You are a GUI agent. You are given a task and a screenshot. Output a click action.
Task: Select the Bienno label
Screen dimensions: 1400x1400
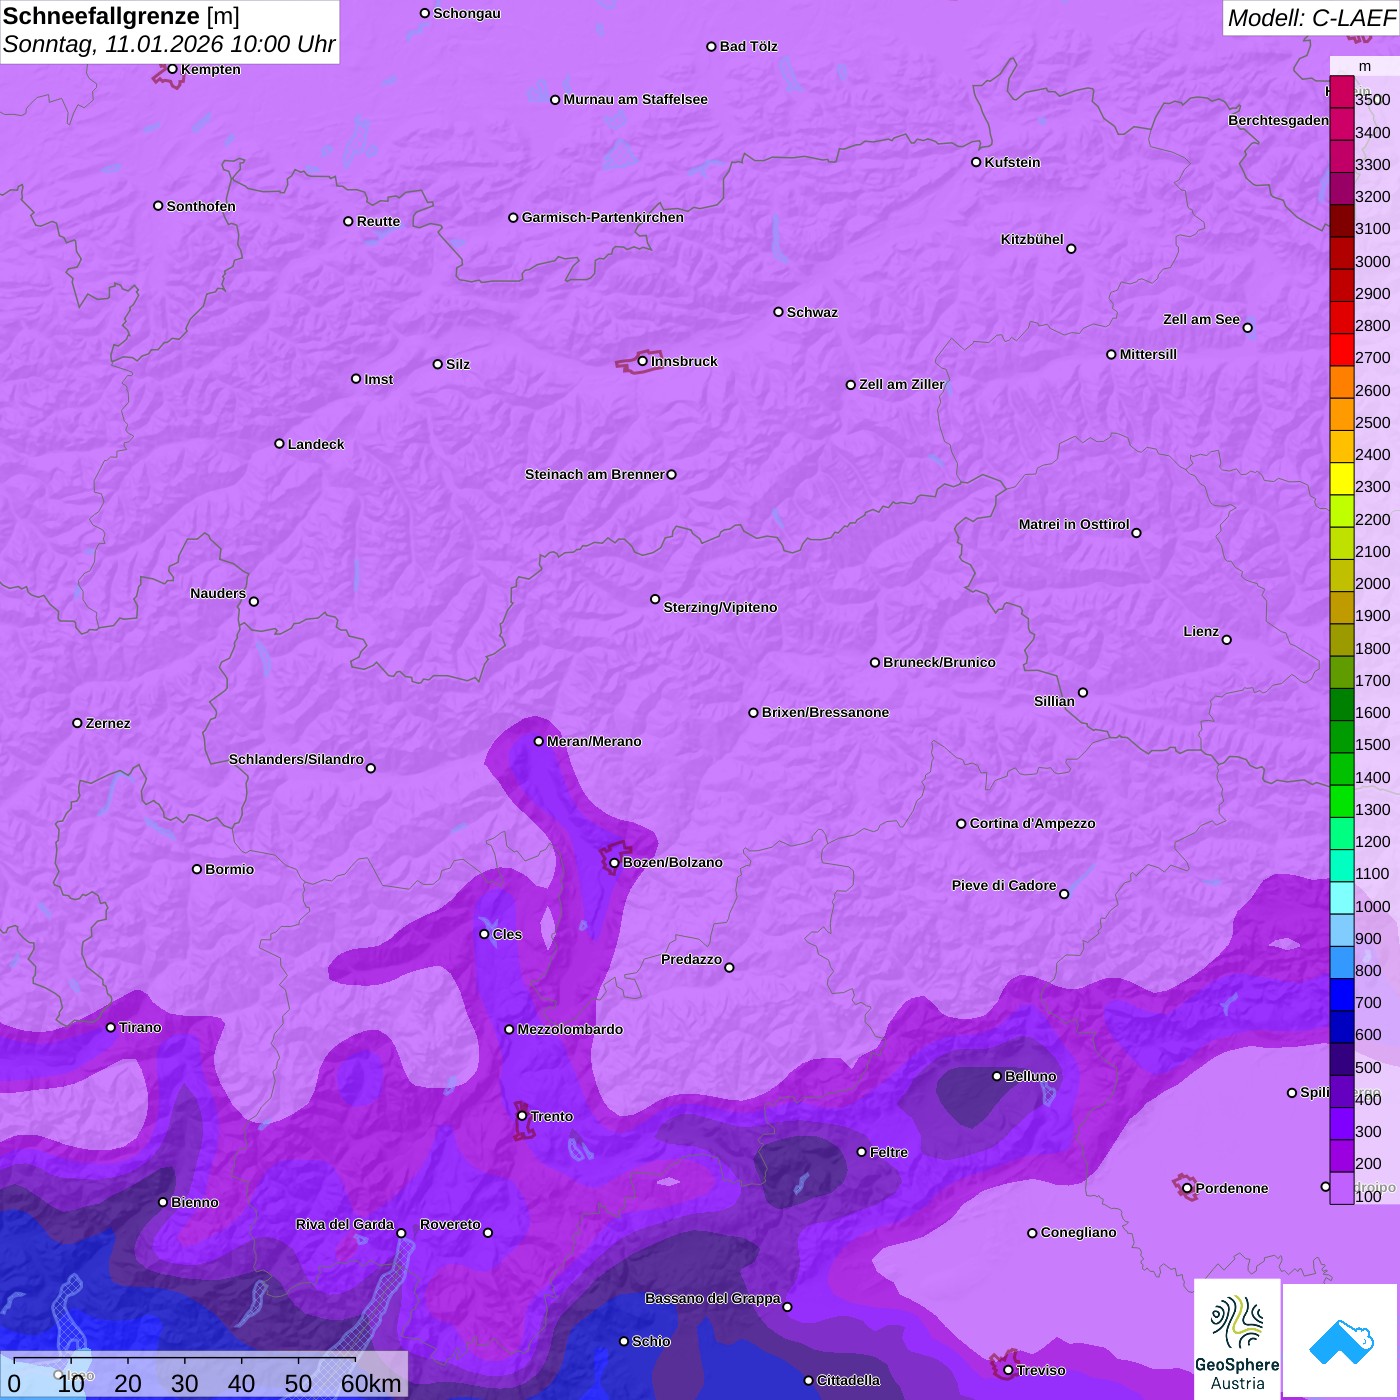click(195, 1202)
